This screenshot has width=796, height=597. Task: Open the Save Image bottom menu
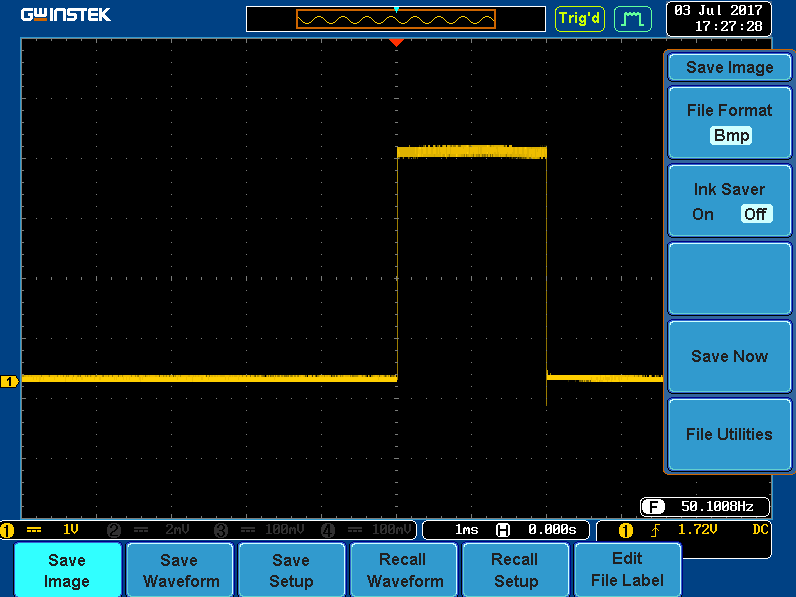(68, 570)
